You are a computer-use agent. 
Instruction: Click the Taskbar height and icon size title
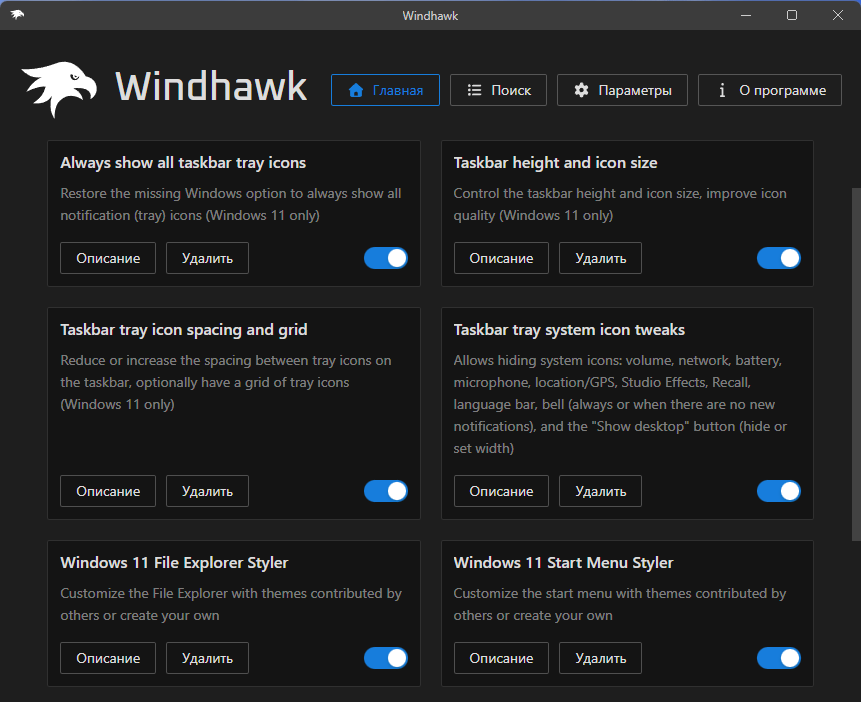(555, 163)
